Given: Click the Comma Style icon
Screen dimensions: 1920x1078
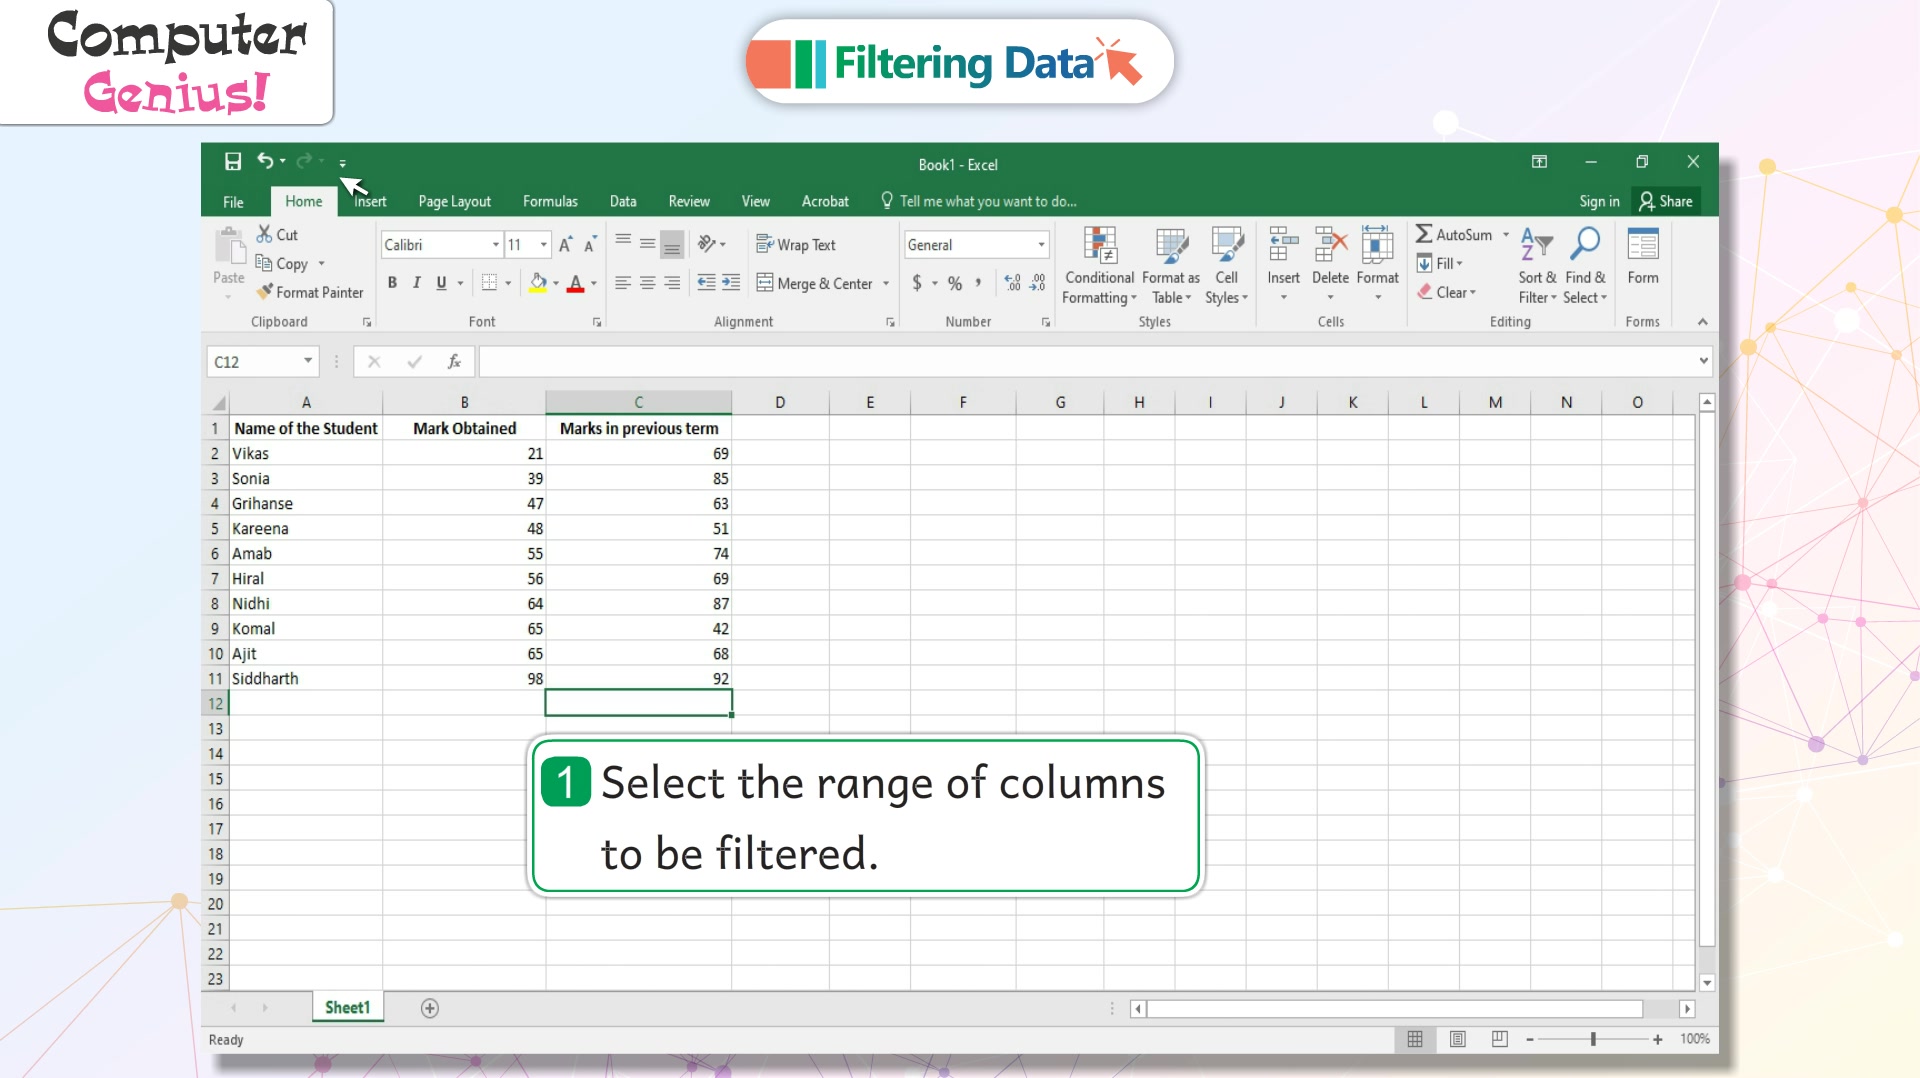Looking at the screenshot, I should 978,283.
